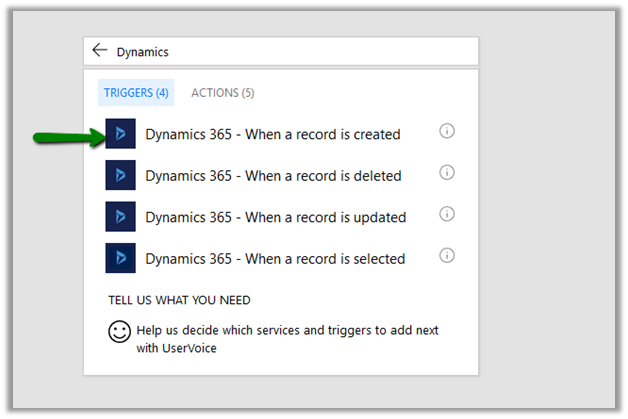The height and width of the screenshot is (419, 628).
Task: Click the 'TELL US WHAT YOU NEED' heading
Action: [x=179, y=300]
